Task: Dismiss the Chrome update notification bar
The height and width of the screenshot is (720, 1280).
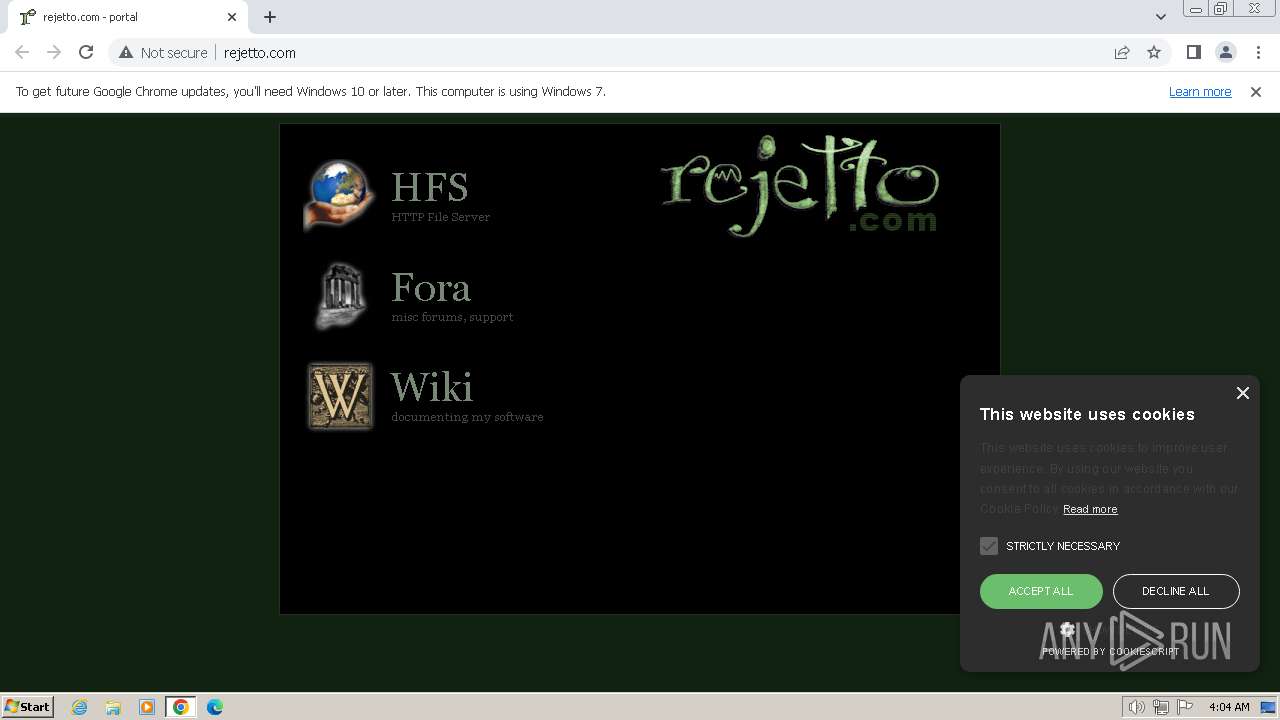Action: coord(1256,91)
